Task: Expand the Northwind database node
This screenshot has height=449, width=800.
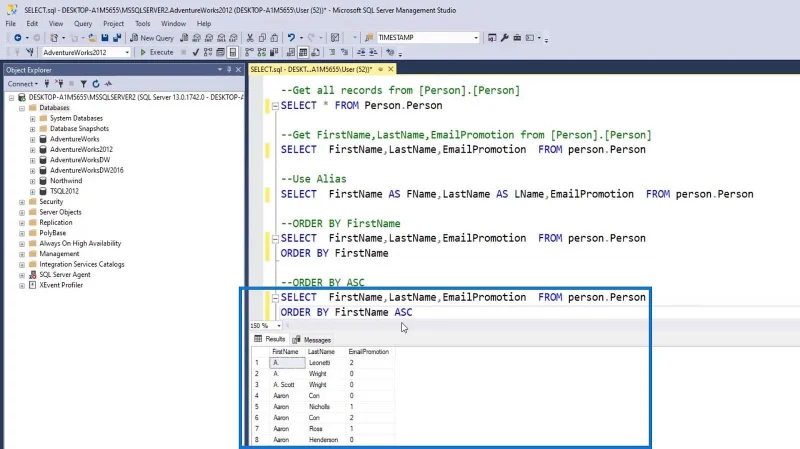Action: 33,181
